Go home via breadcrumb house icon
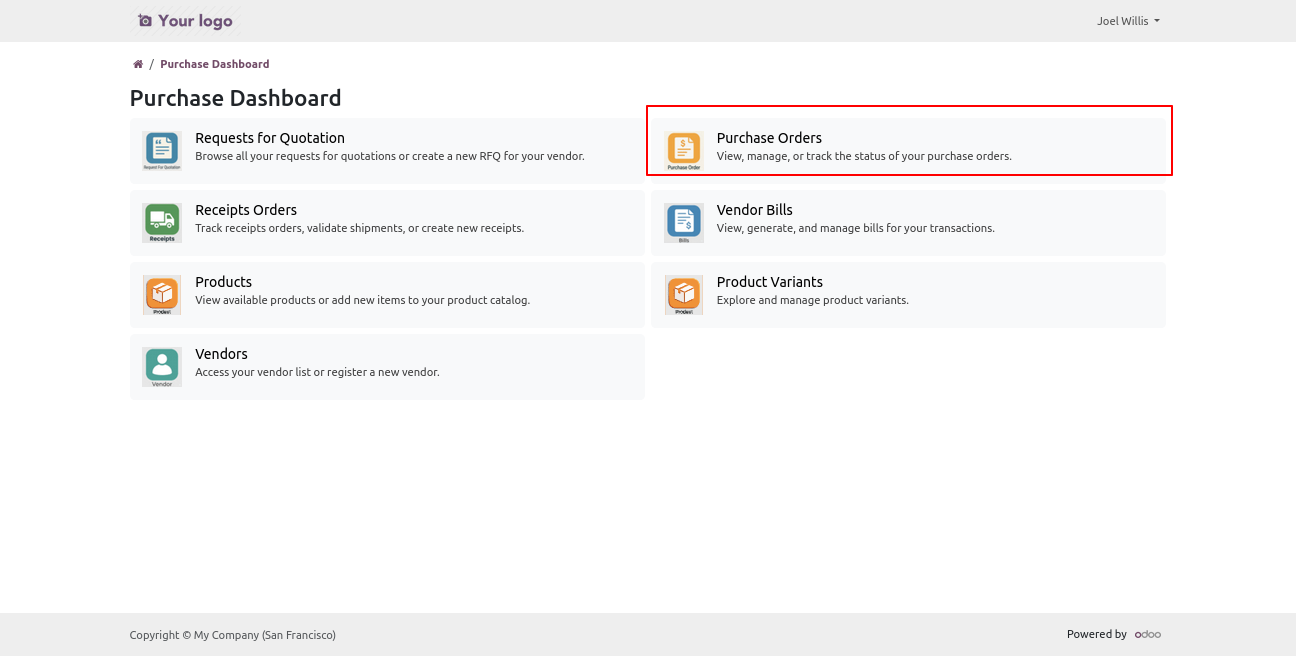This screenshot has width=1296, height=656. tap(138, 64)
